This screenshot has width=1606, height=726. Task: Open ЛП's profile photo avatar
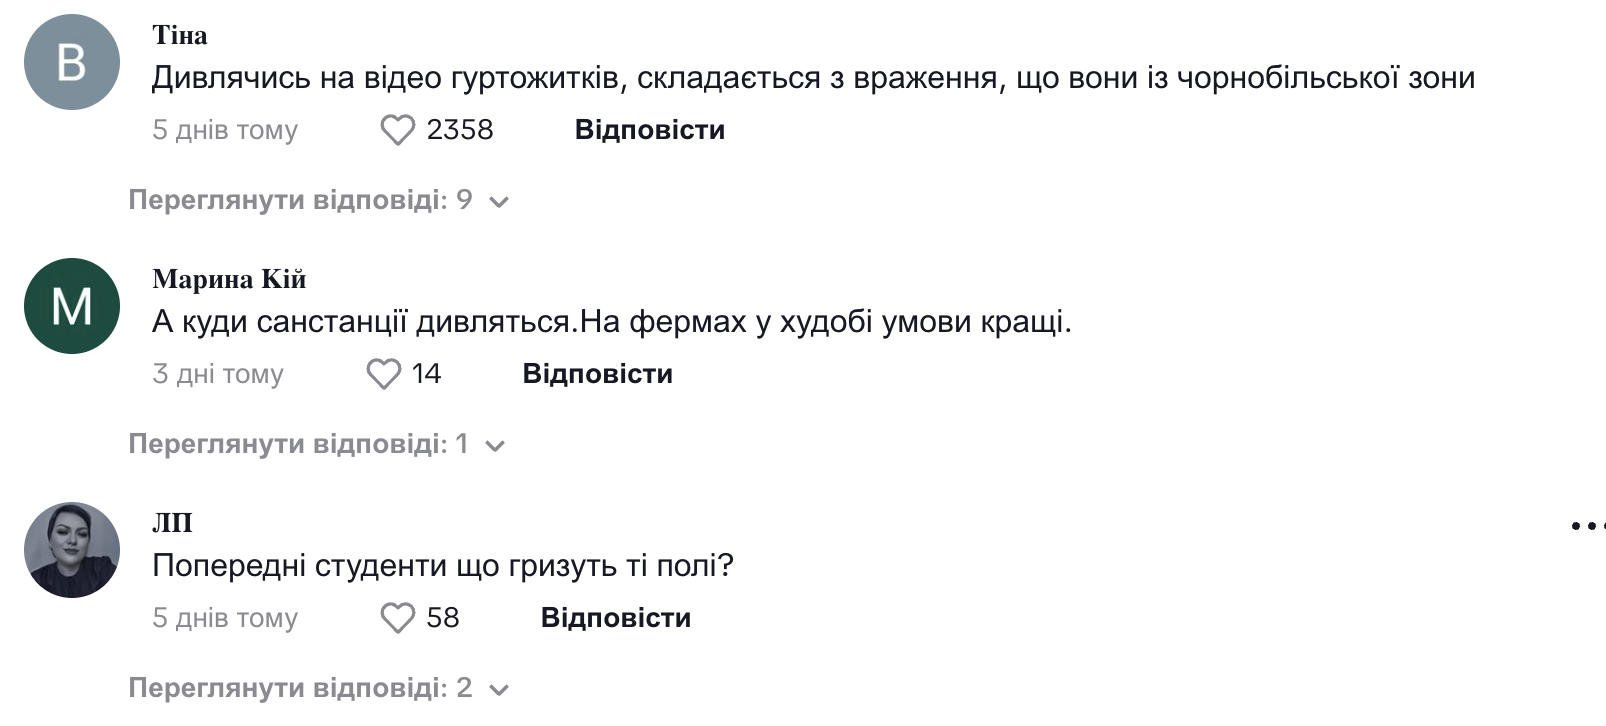point(72,550)
